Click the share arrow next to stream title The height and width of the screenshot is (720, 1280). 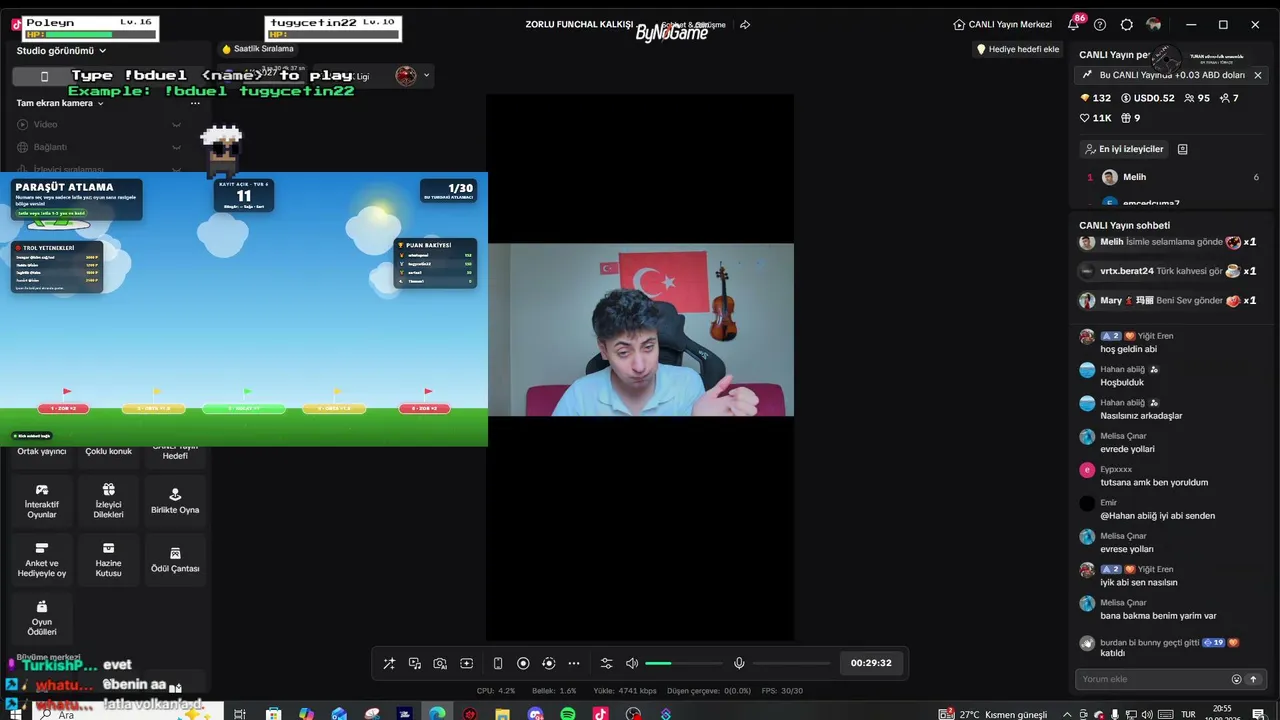tap(745, 24)
